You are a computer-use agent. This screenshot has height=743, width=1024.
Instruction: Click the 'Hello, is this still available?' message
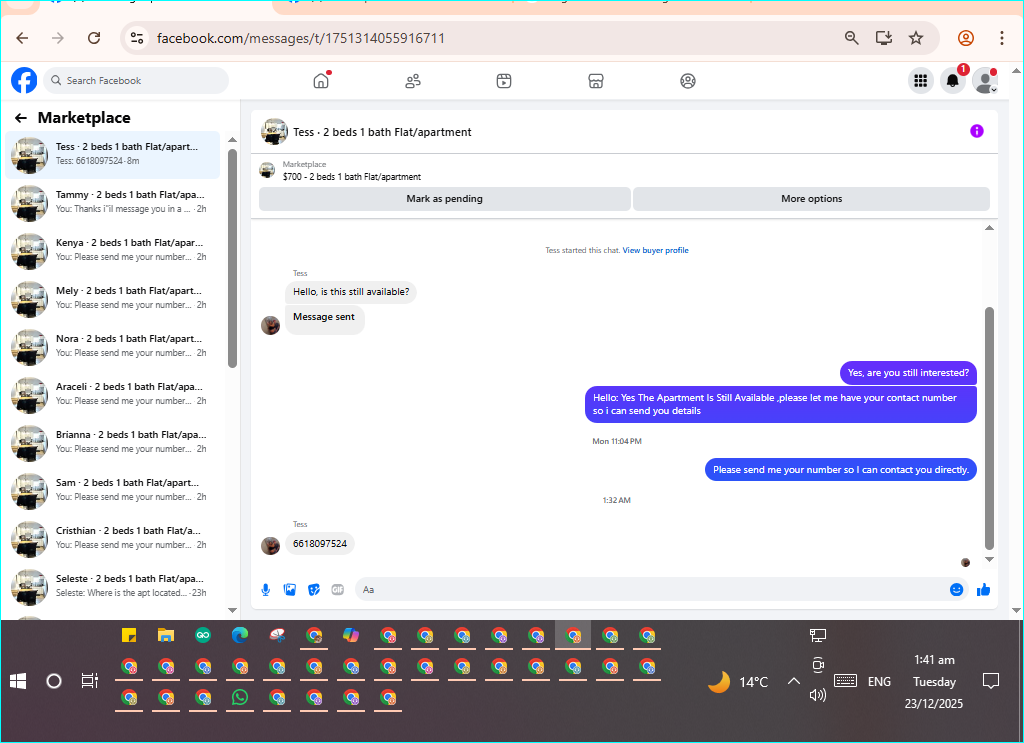click(351, 292)
